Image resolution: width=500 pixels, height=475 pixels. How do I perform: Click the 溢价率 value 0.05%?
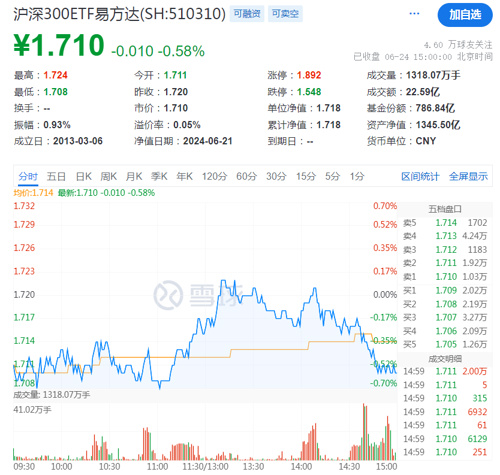(187, 125)
